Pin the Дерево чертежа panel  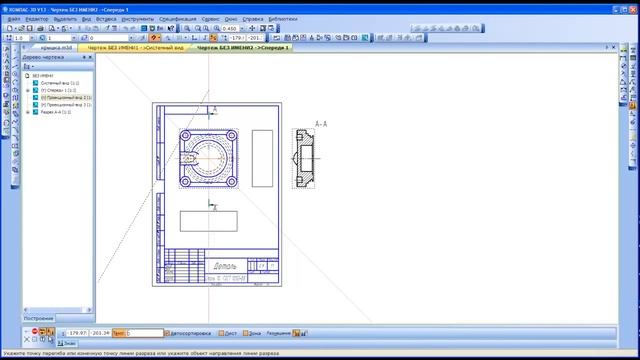[x=84, y=58]
